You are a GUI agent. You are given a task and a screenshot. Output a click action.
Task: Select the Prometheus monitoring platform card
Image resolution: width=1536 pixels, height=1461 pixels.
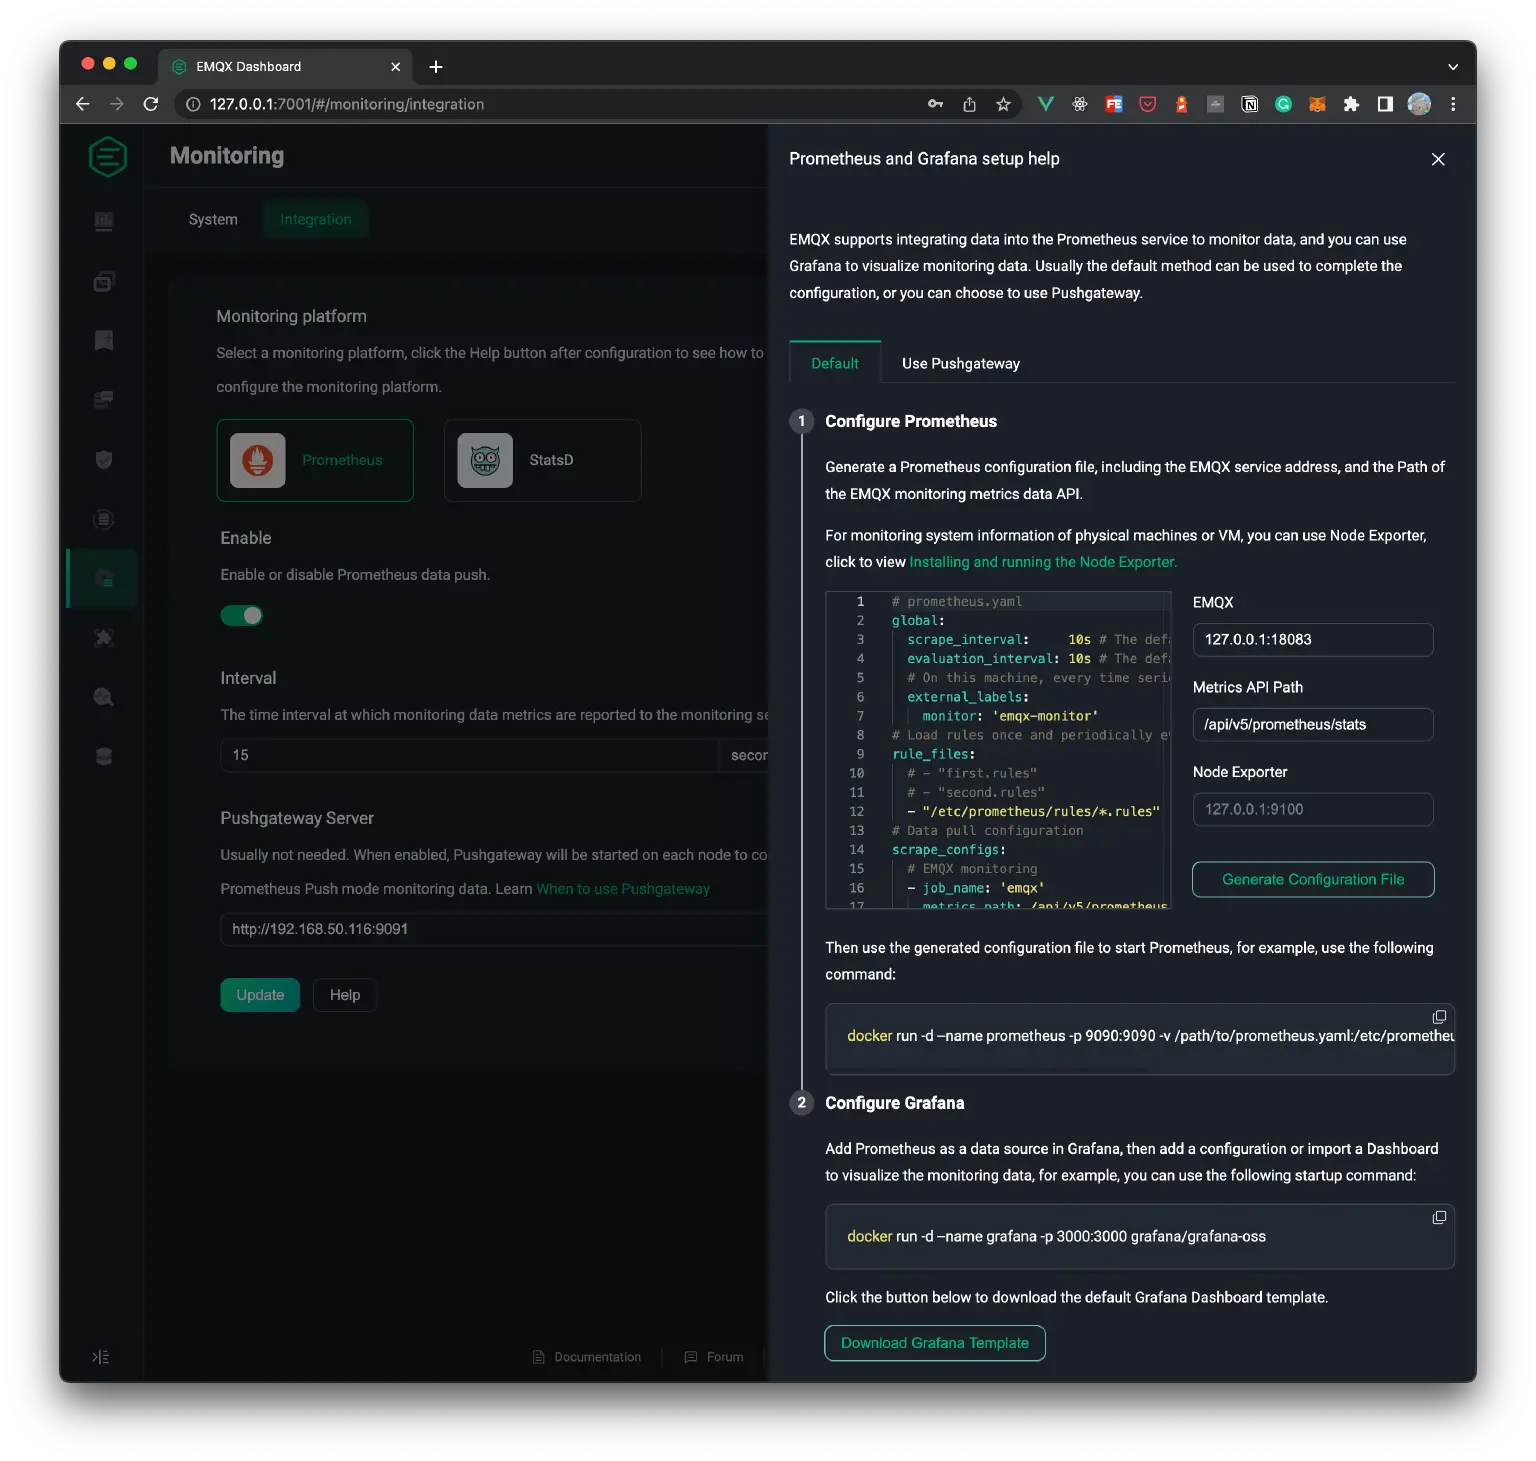[315, 460]
